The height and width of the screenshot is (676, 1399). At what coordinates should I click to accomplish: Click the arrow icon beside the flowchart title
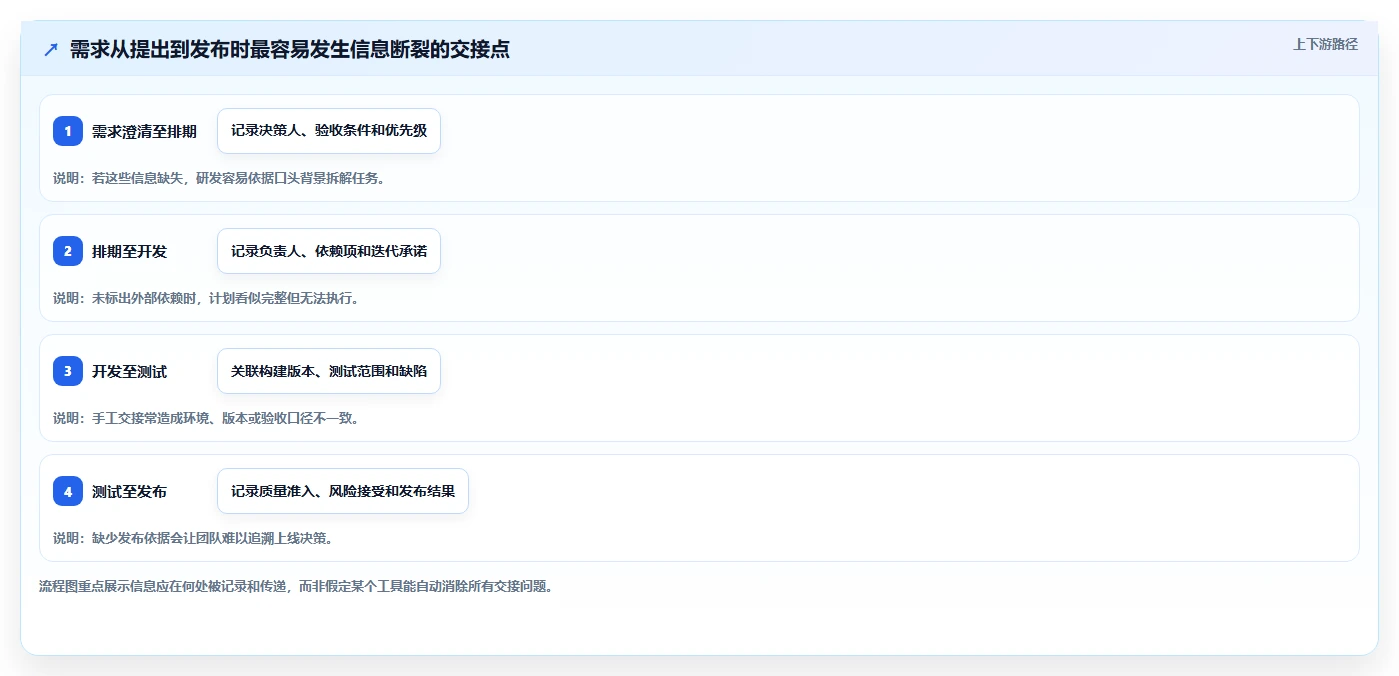[x=51, y=50]
